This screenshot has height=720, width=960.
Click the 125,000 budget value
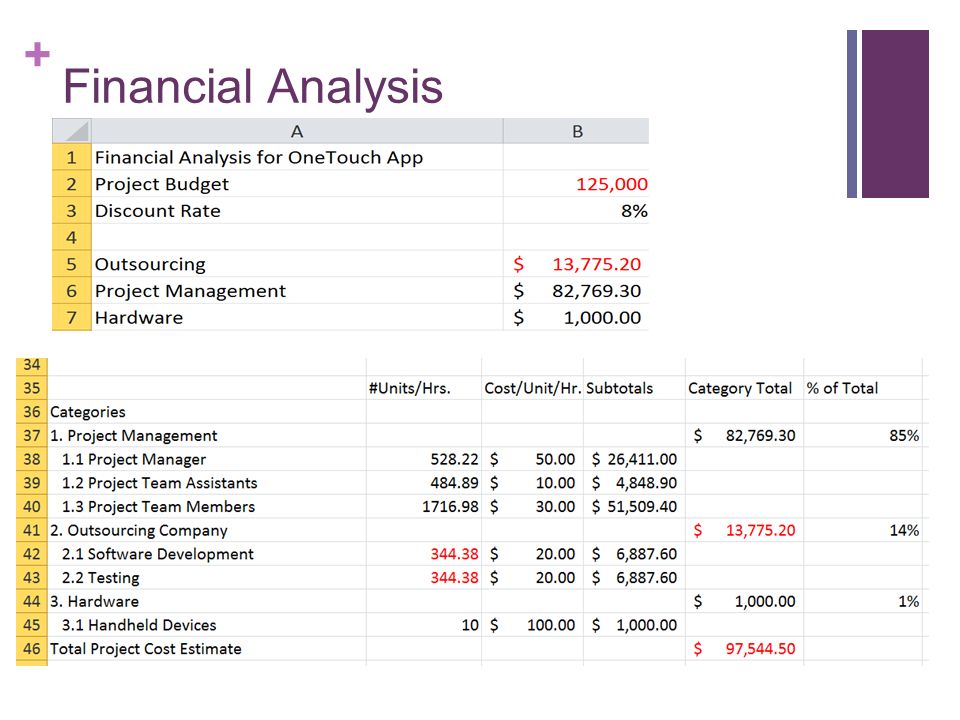click(612, 184)
